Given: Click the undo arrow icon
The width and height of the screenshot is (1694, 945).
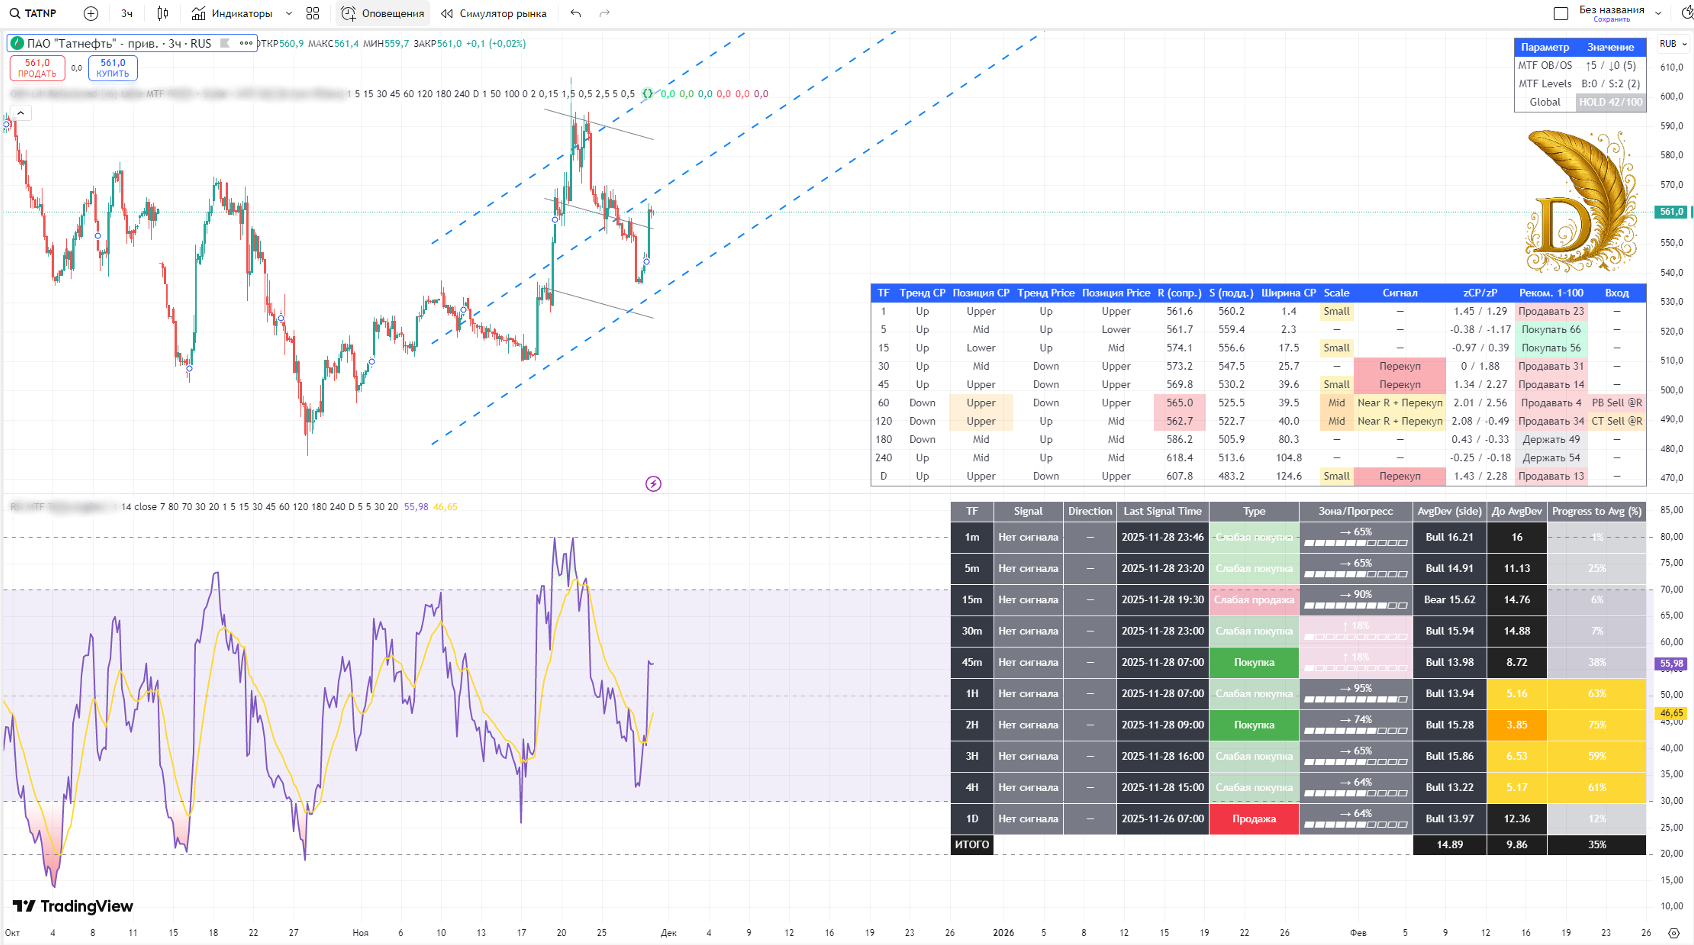Looking at the screenshot, I should pos(576,13).
